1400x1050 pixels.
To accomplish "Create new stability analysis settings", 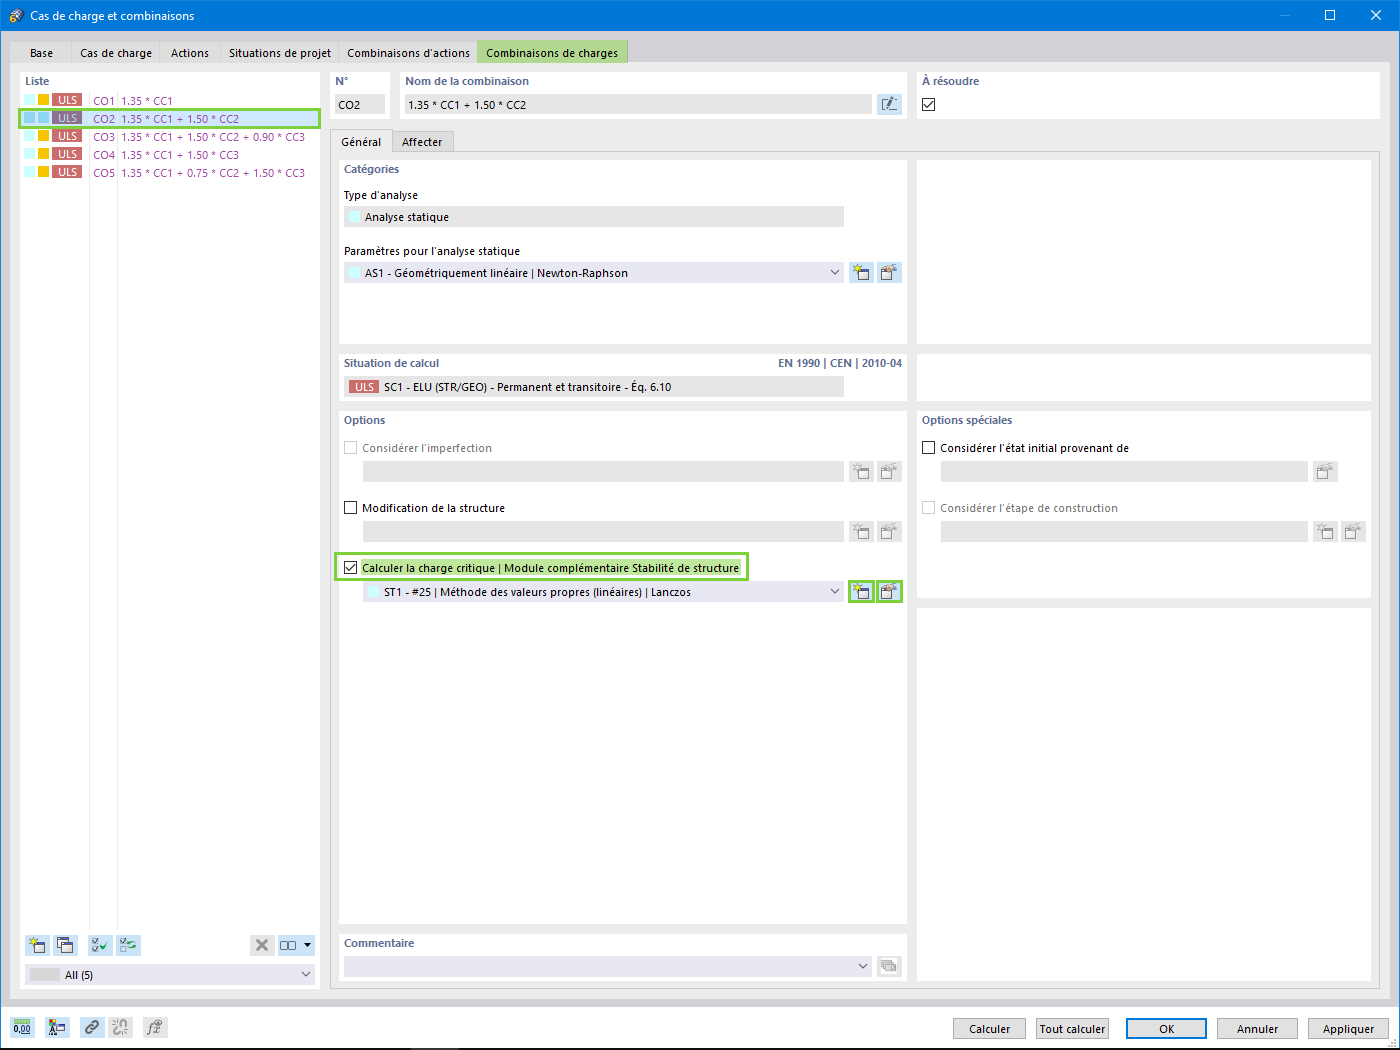I will 861,592.
